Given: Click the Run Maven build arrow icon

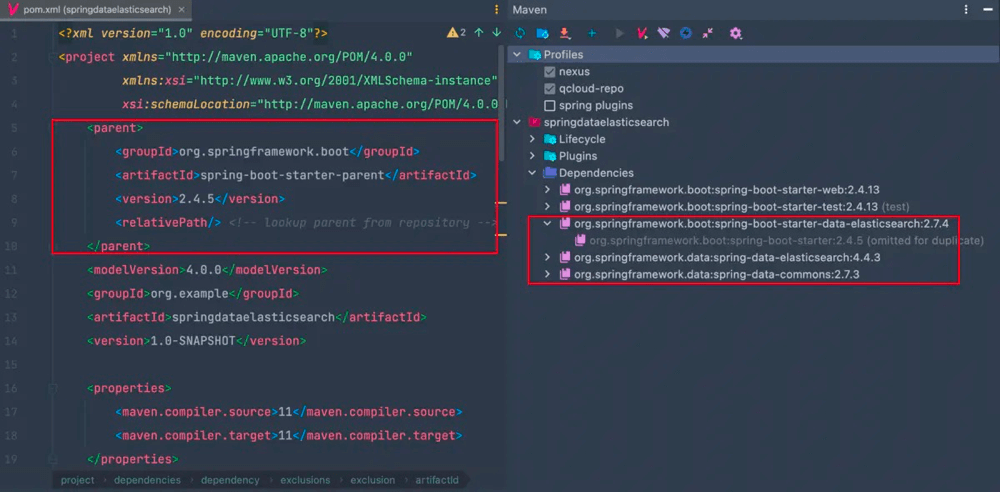Looking at the screenshot, I should pyautogui.click(x=619, y=33).
